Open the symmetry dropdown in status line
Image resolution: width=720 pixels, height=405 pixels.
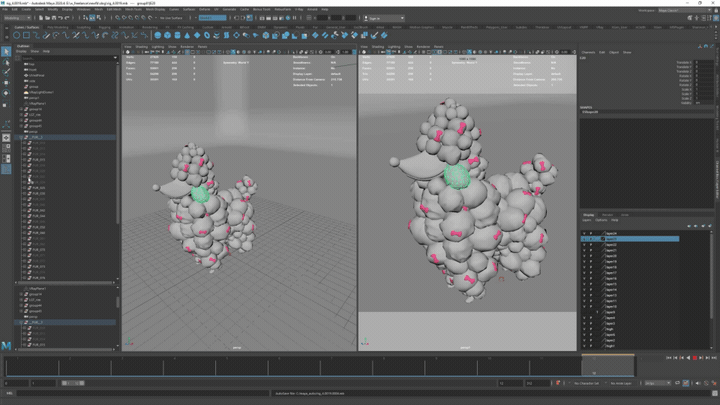[x=212, y=18]
